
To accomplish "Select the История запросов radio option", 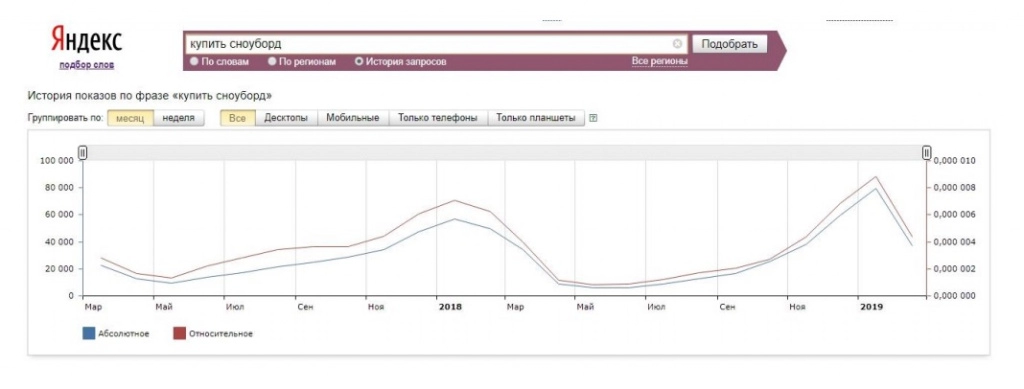I will [359, 61].
